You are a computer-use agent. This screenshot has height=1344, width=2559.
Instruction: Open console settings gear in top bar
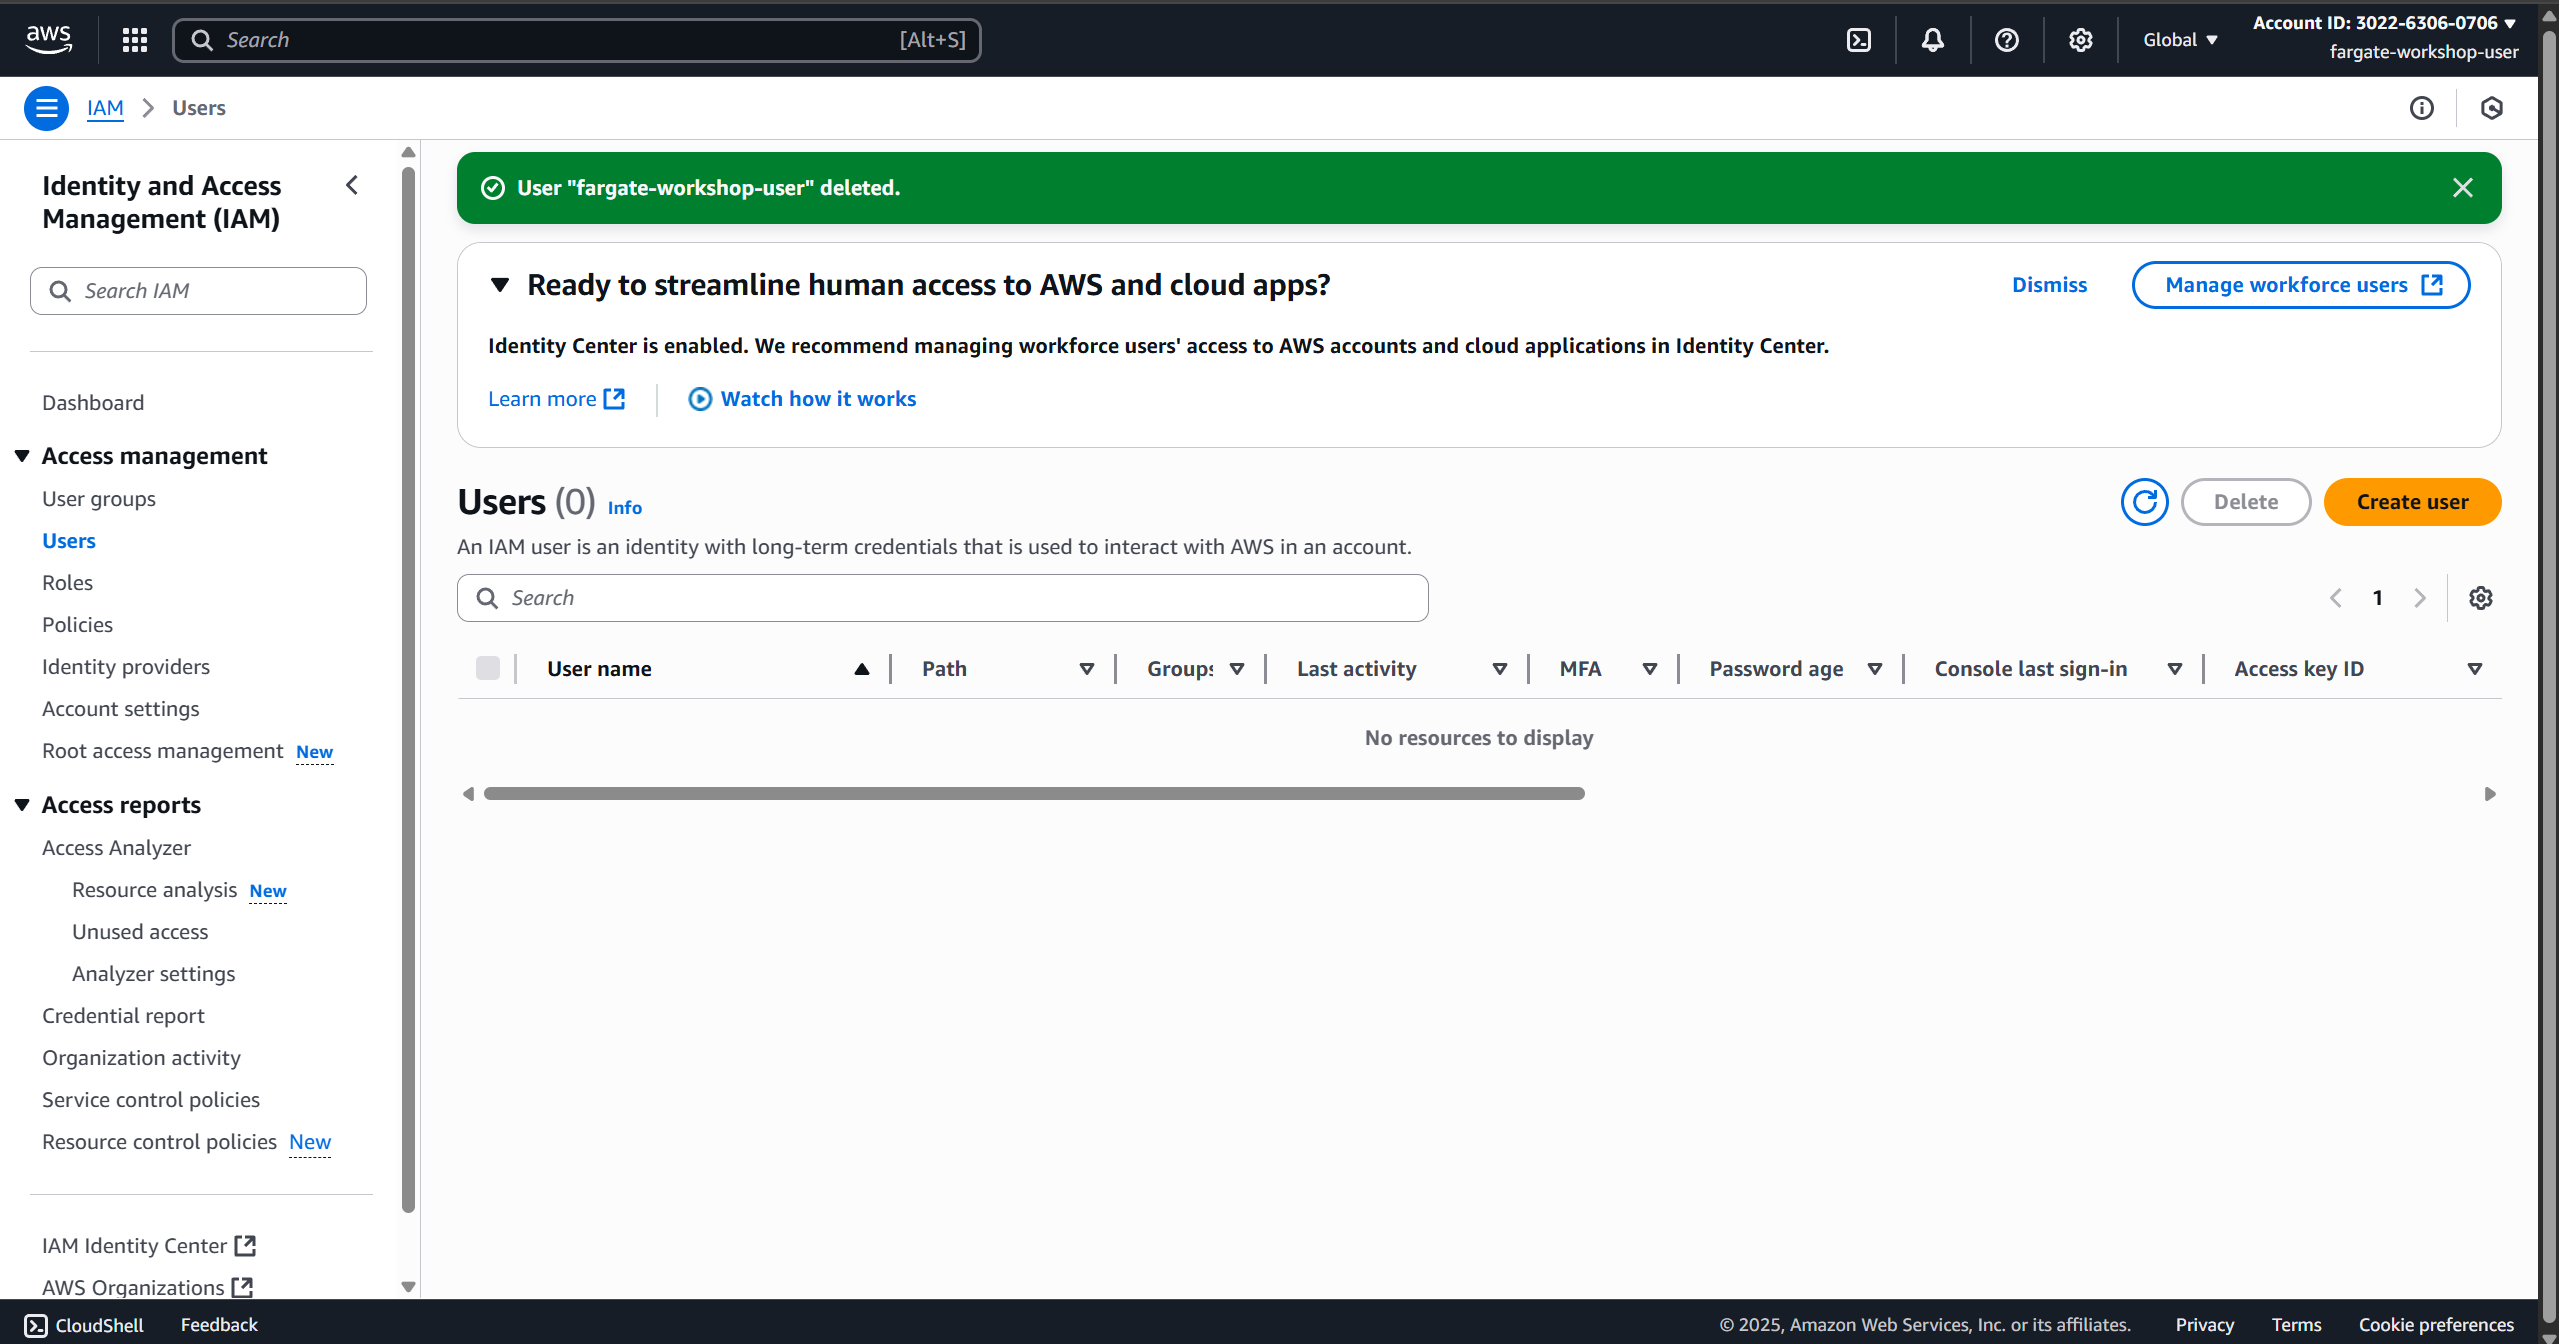tap(2080, 40)
